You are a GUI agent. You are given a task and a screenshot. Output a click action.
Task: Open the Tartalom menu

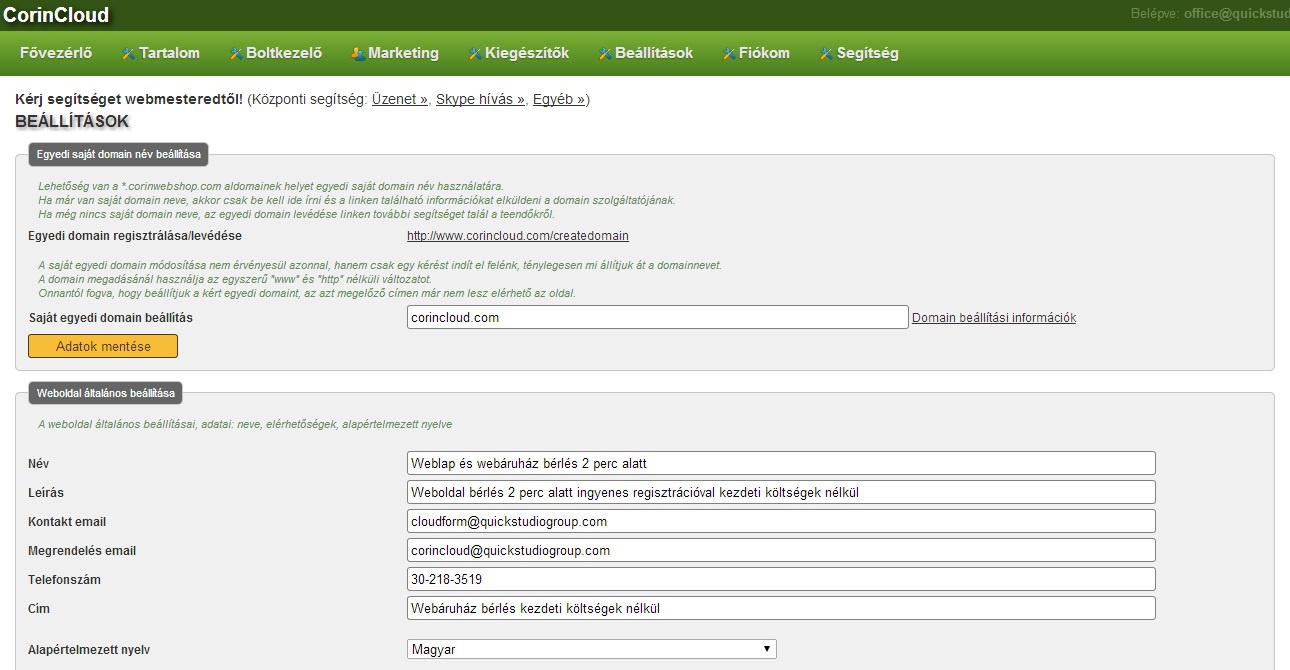pos(169,53)
